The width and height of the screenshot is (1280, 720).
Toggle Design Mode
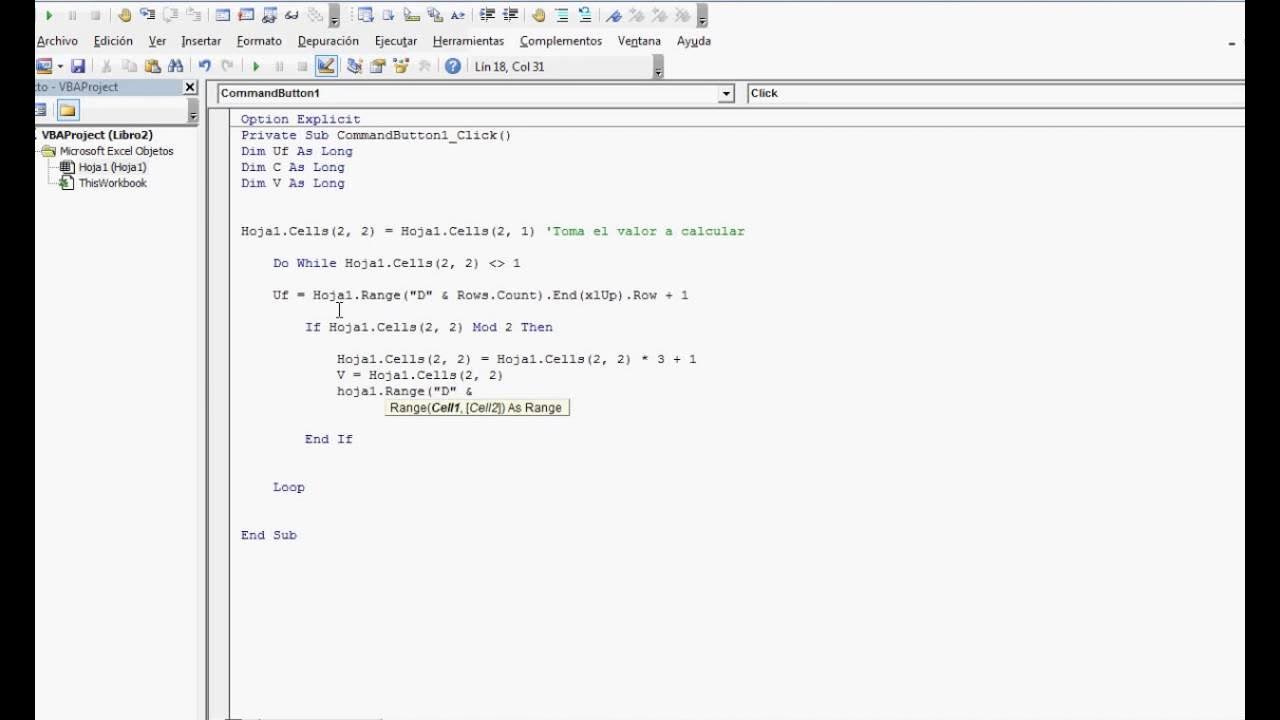[326, 66]
